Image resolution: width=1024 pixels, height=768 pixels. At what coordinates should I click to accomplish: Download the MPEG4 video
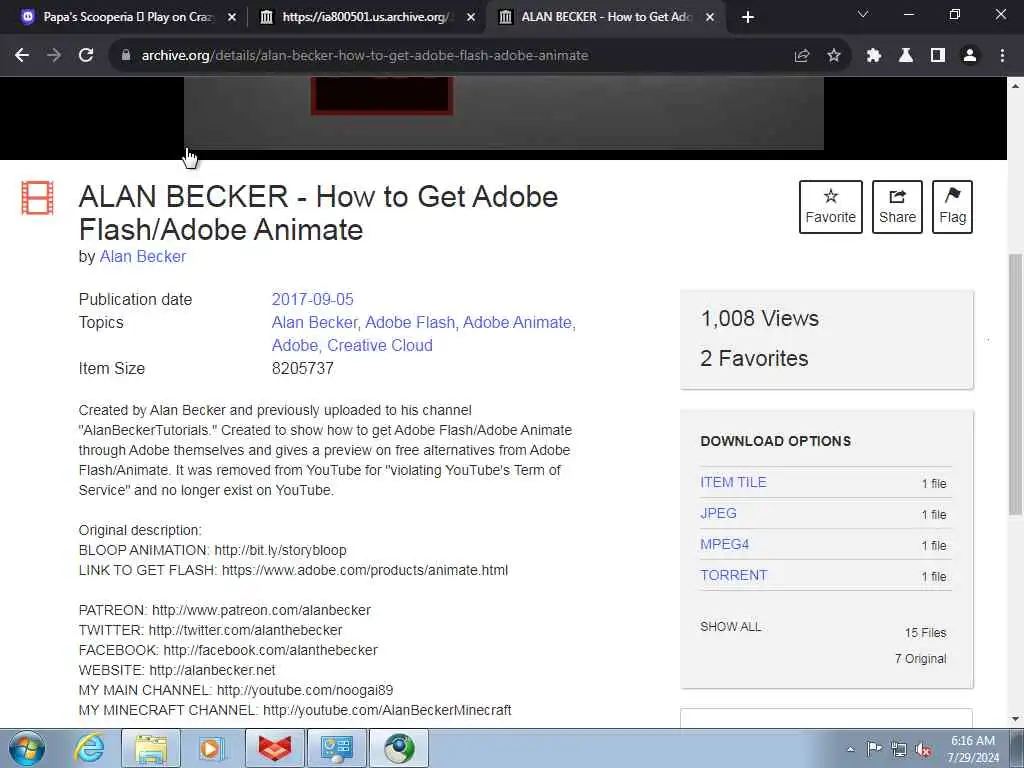[x=724, y=544]
